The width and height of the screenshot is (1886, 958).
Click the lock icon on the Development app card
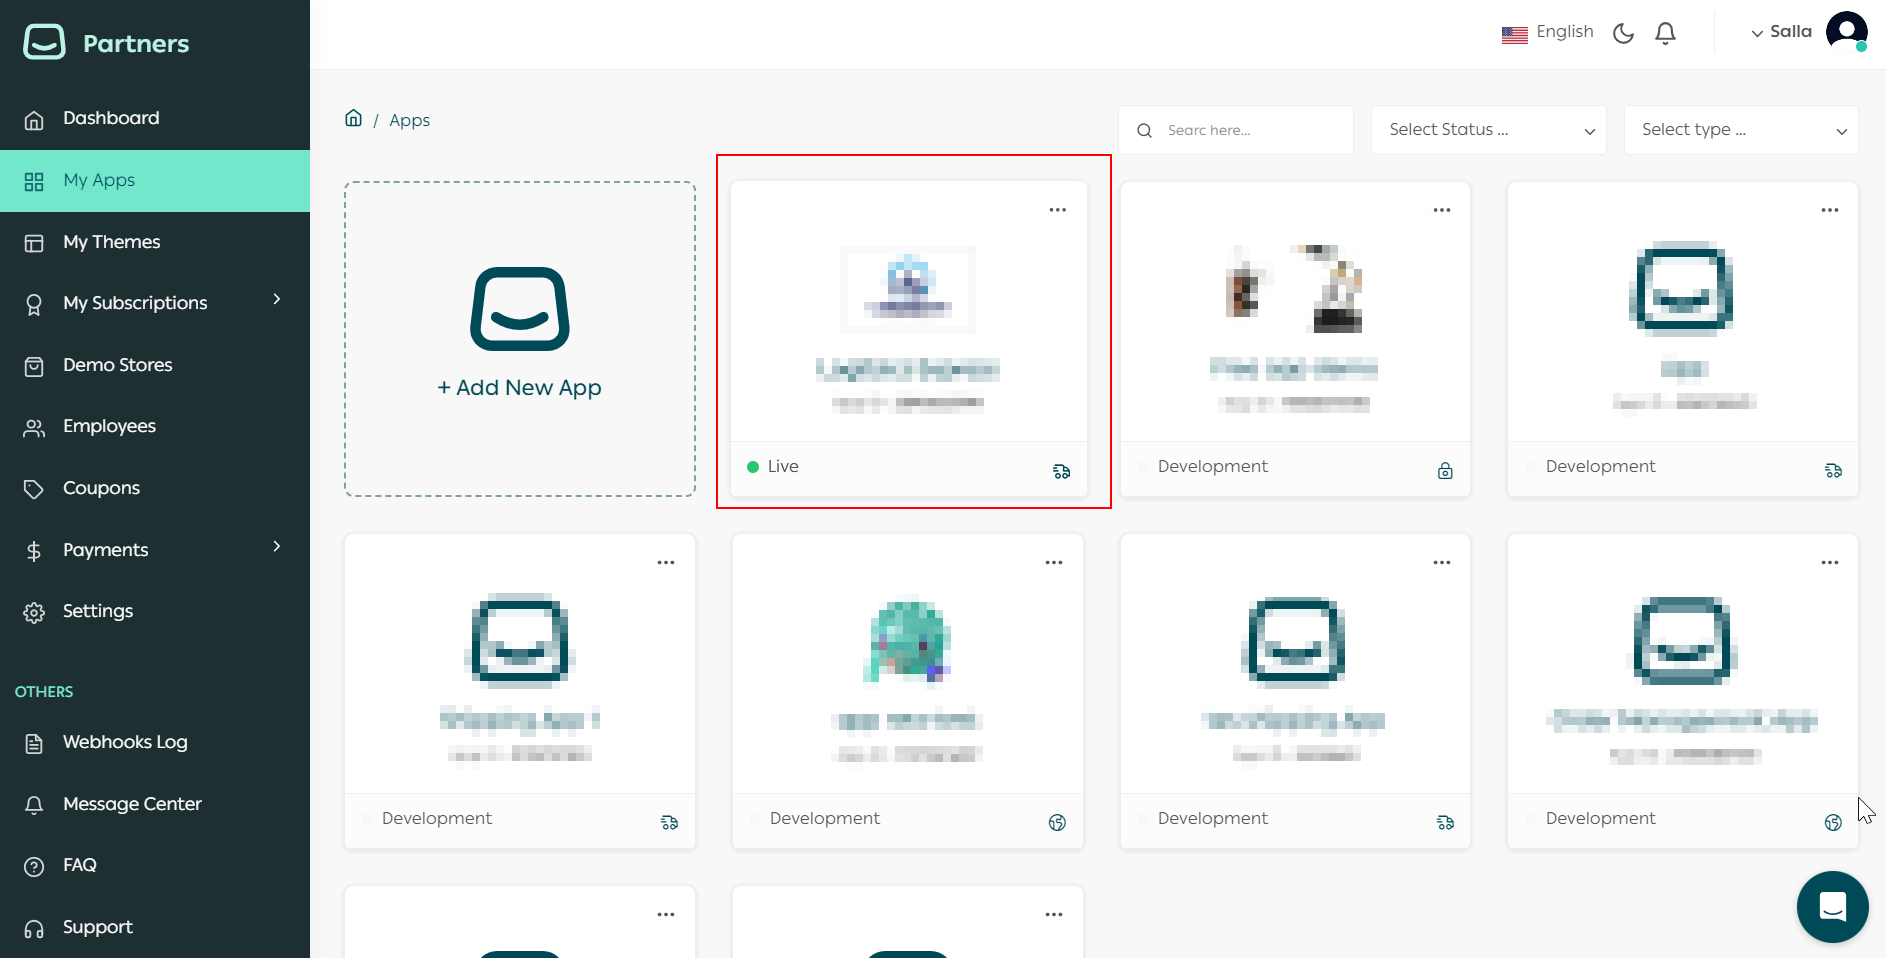1445,470
